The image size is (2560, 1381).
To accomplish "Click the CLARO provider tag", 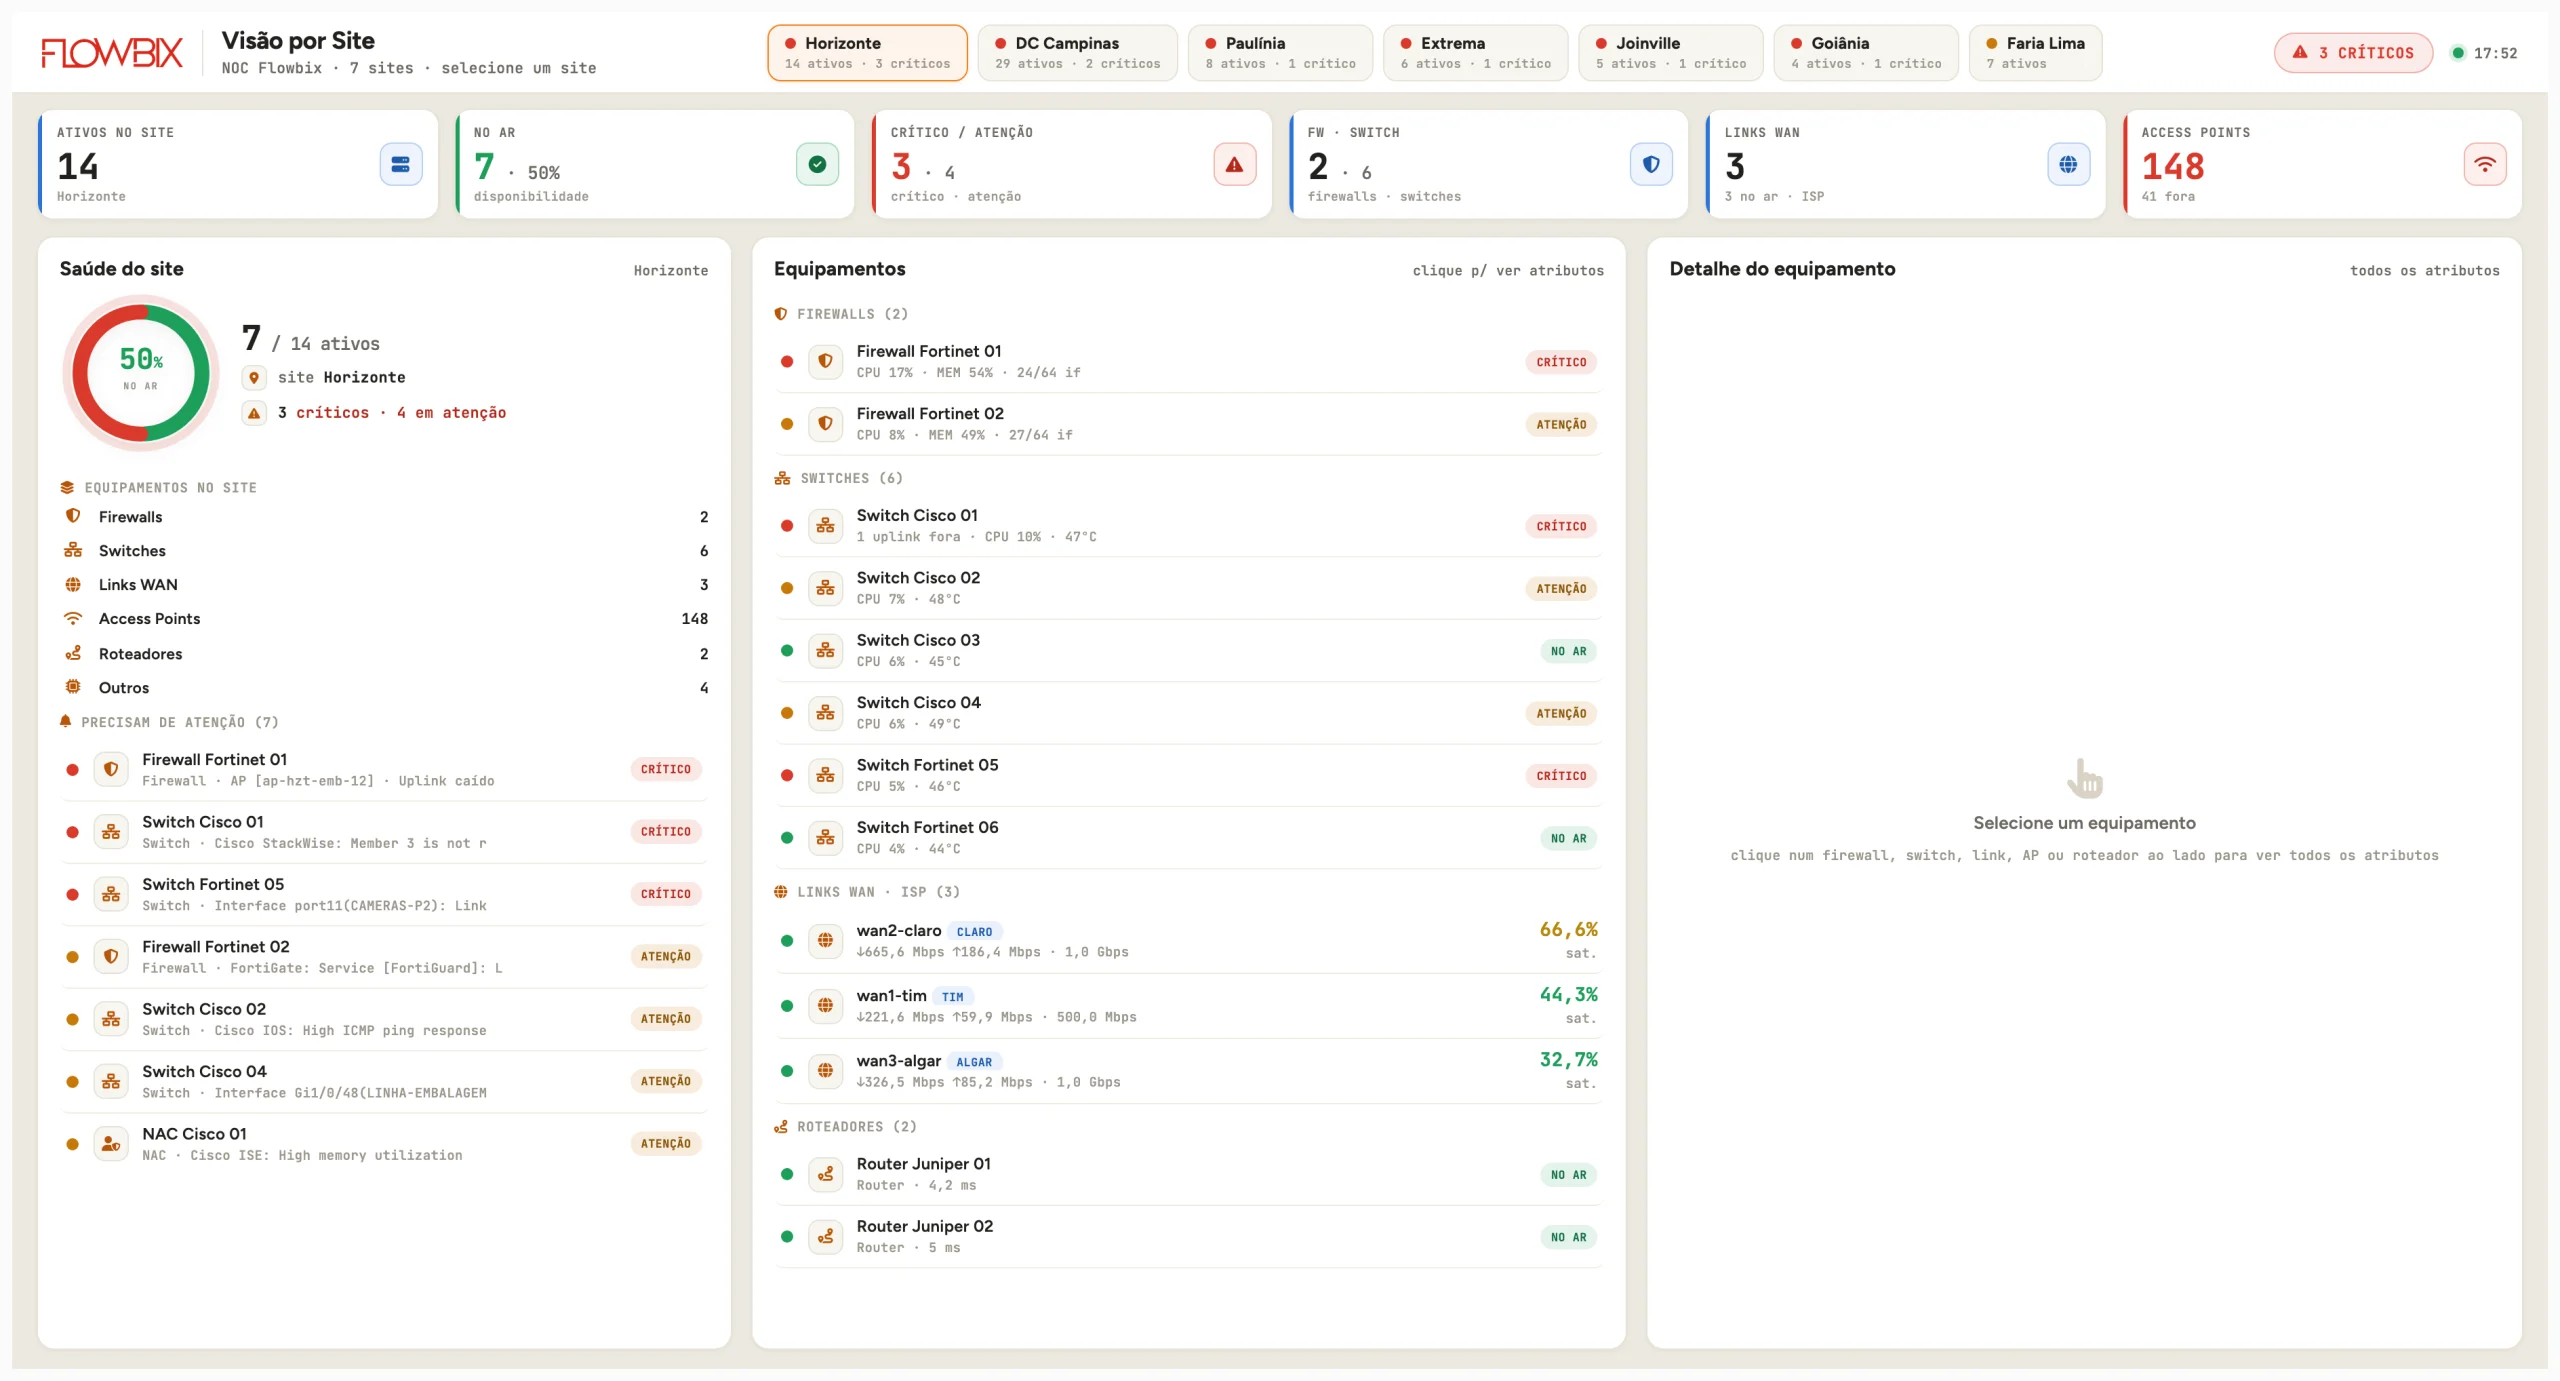I will pos(974,932).
